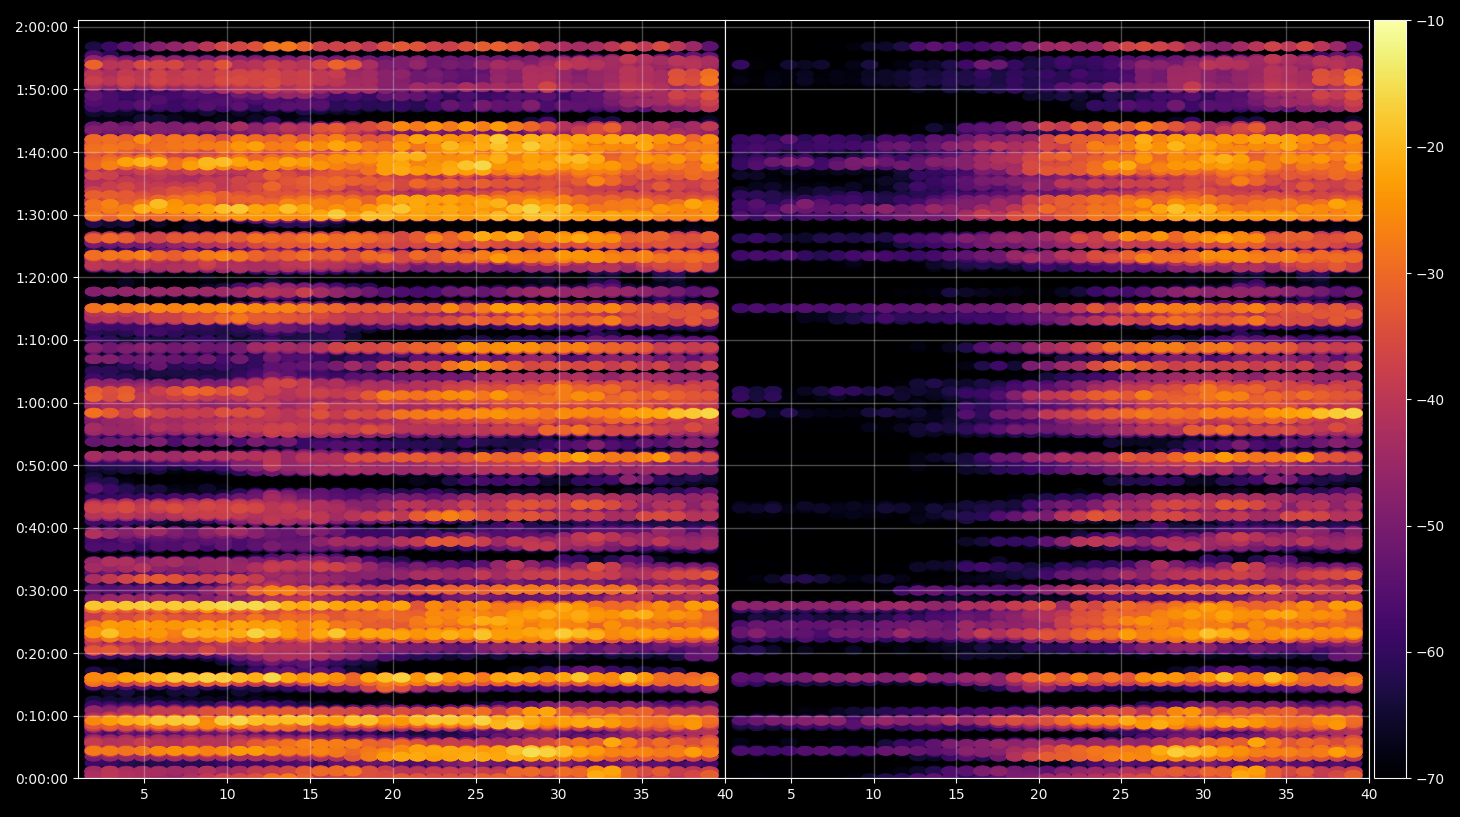The height and width of the screenshot is (817, 1460).
Task: Click the 1:00:00 time axis label
Action: pyautogui.click(x=41, y=403)
